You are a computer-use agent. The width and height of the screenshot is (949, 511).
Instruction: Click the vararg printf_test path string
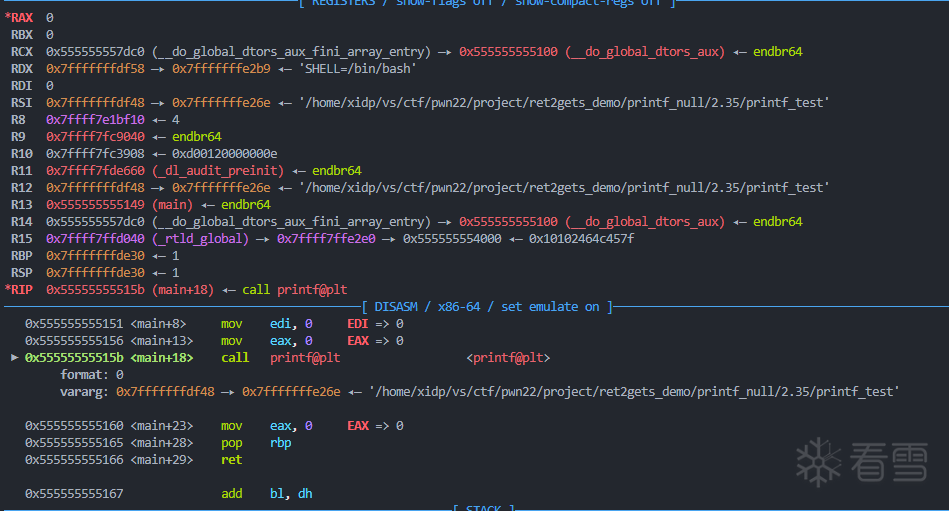(x=634, y=391)
